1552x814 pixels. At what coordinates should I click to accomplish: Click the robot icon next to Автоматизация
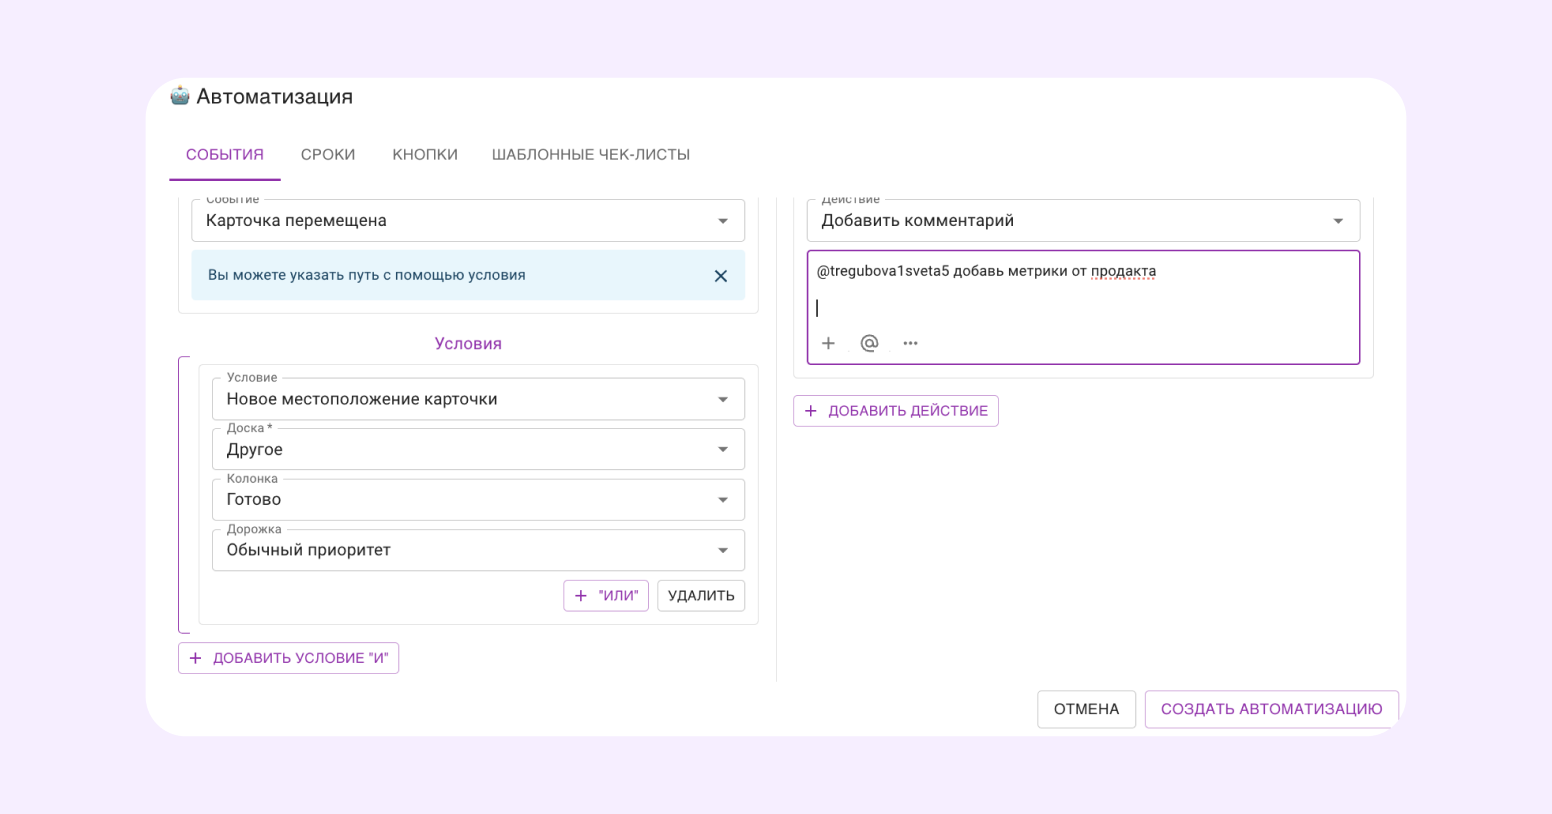pyautogui.click(x=180, y=96)
